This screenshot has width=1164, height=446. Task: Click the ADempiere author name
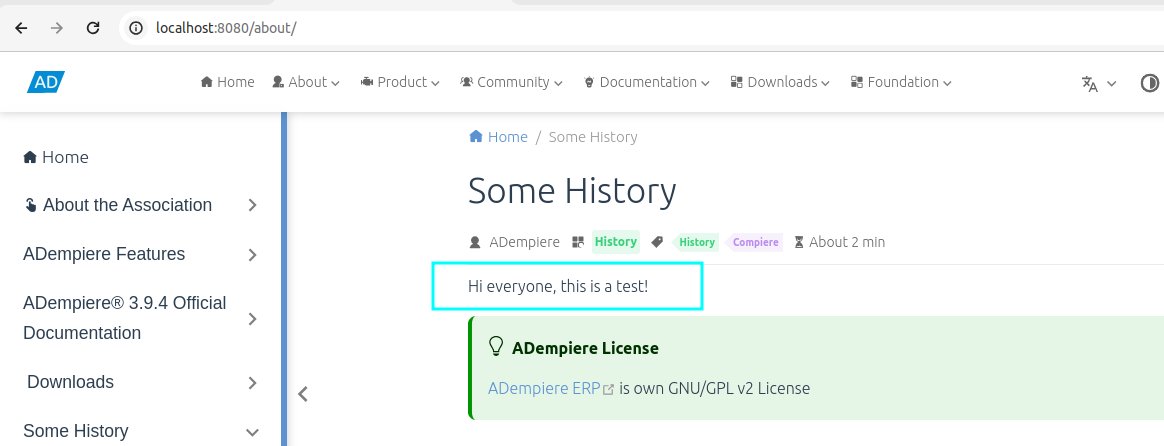(x=525, y=242)
